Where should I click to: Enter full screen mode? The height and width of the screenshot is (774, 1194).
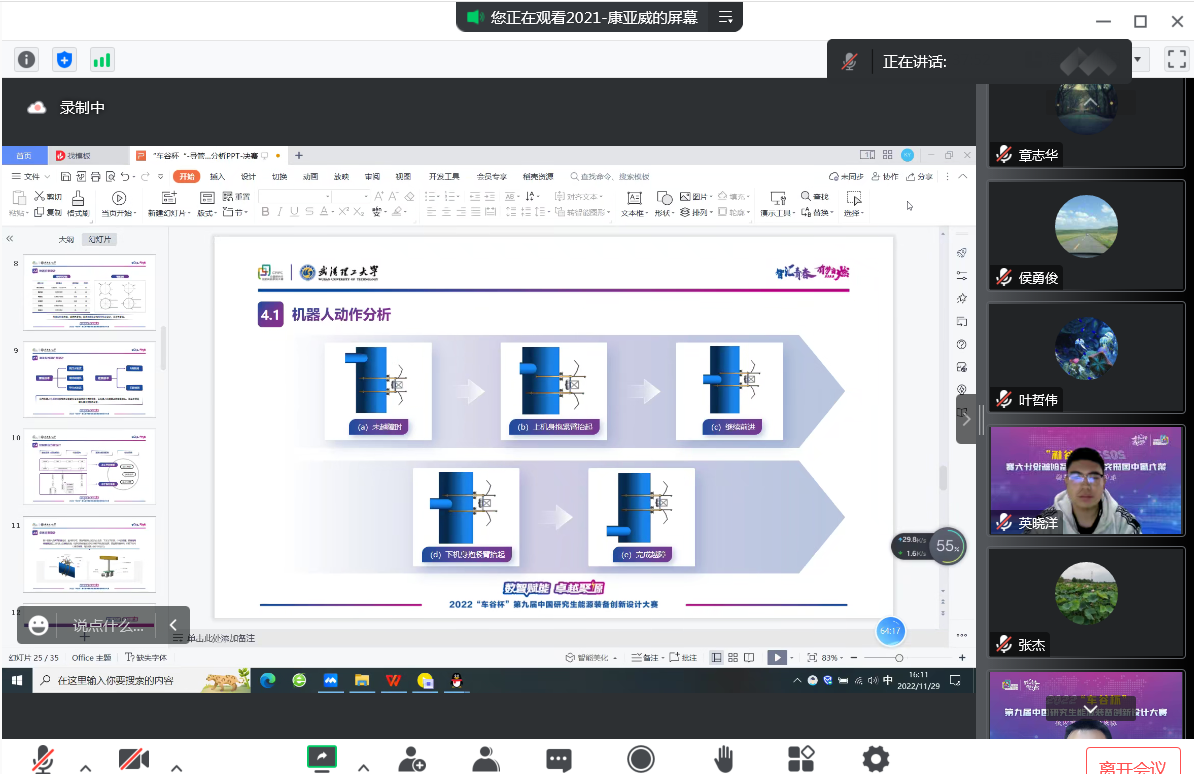coord(1176,59)
